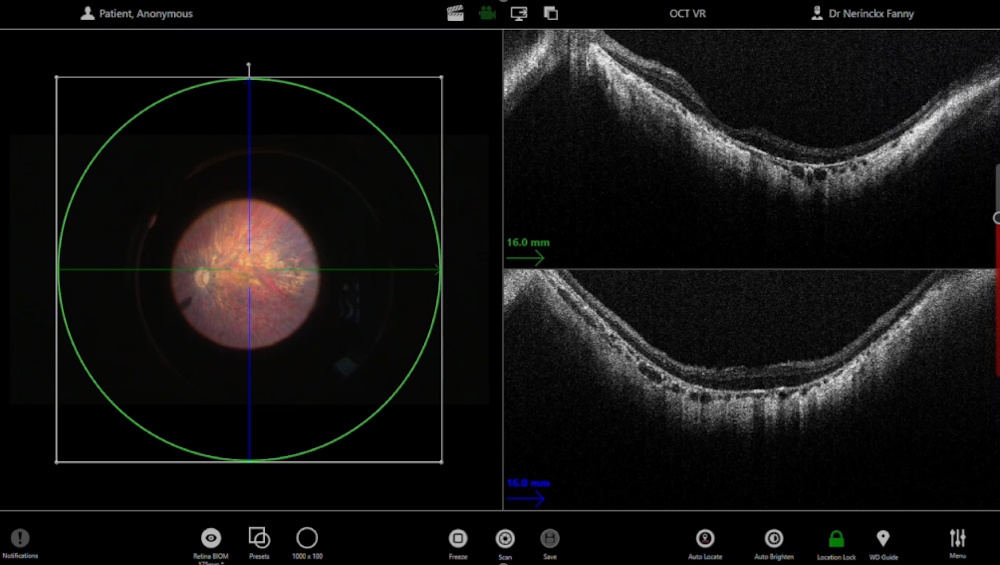The image size is (1000, 565).
Task: Click the Retina BIOM eye icon
Action: pyautogui.click(x=211, y=538)
